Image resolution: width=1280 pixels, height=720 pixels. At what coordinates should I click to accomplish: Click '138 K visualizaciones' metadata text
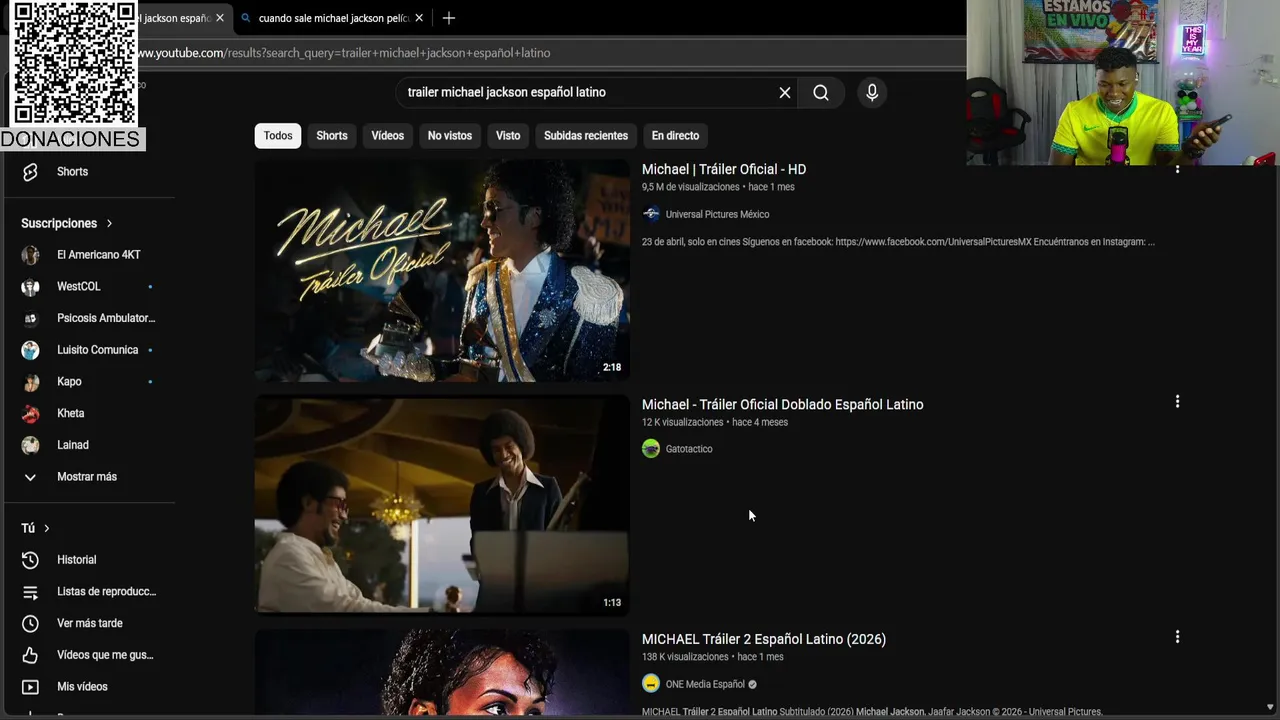click(685, 657)
